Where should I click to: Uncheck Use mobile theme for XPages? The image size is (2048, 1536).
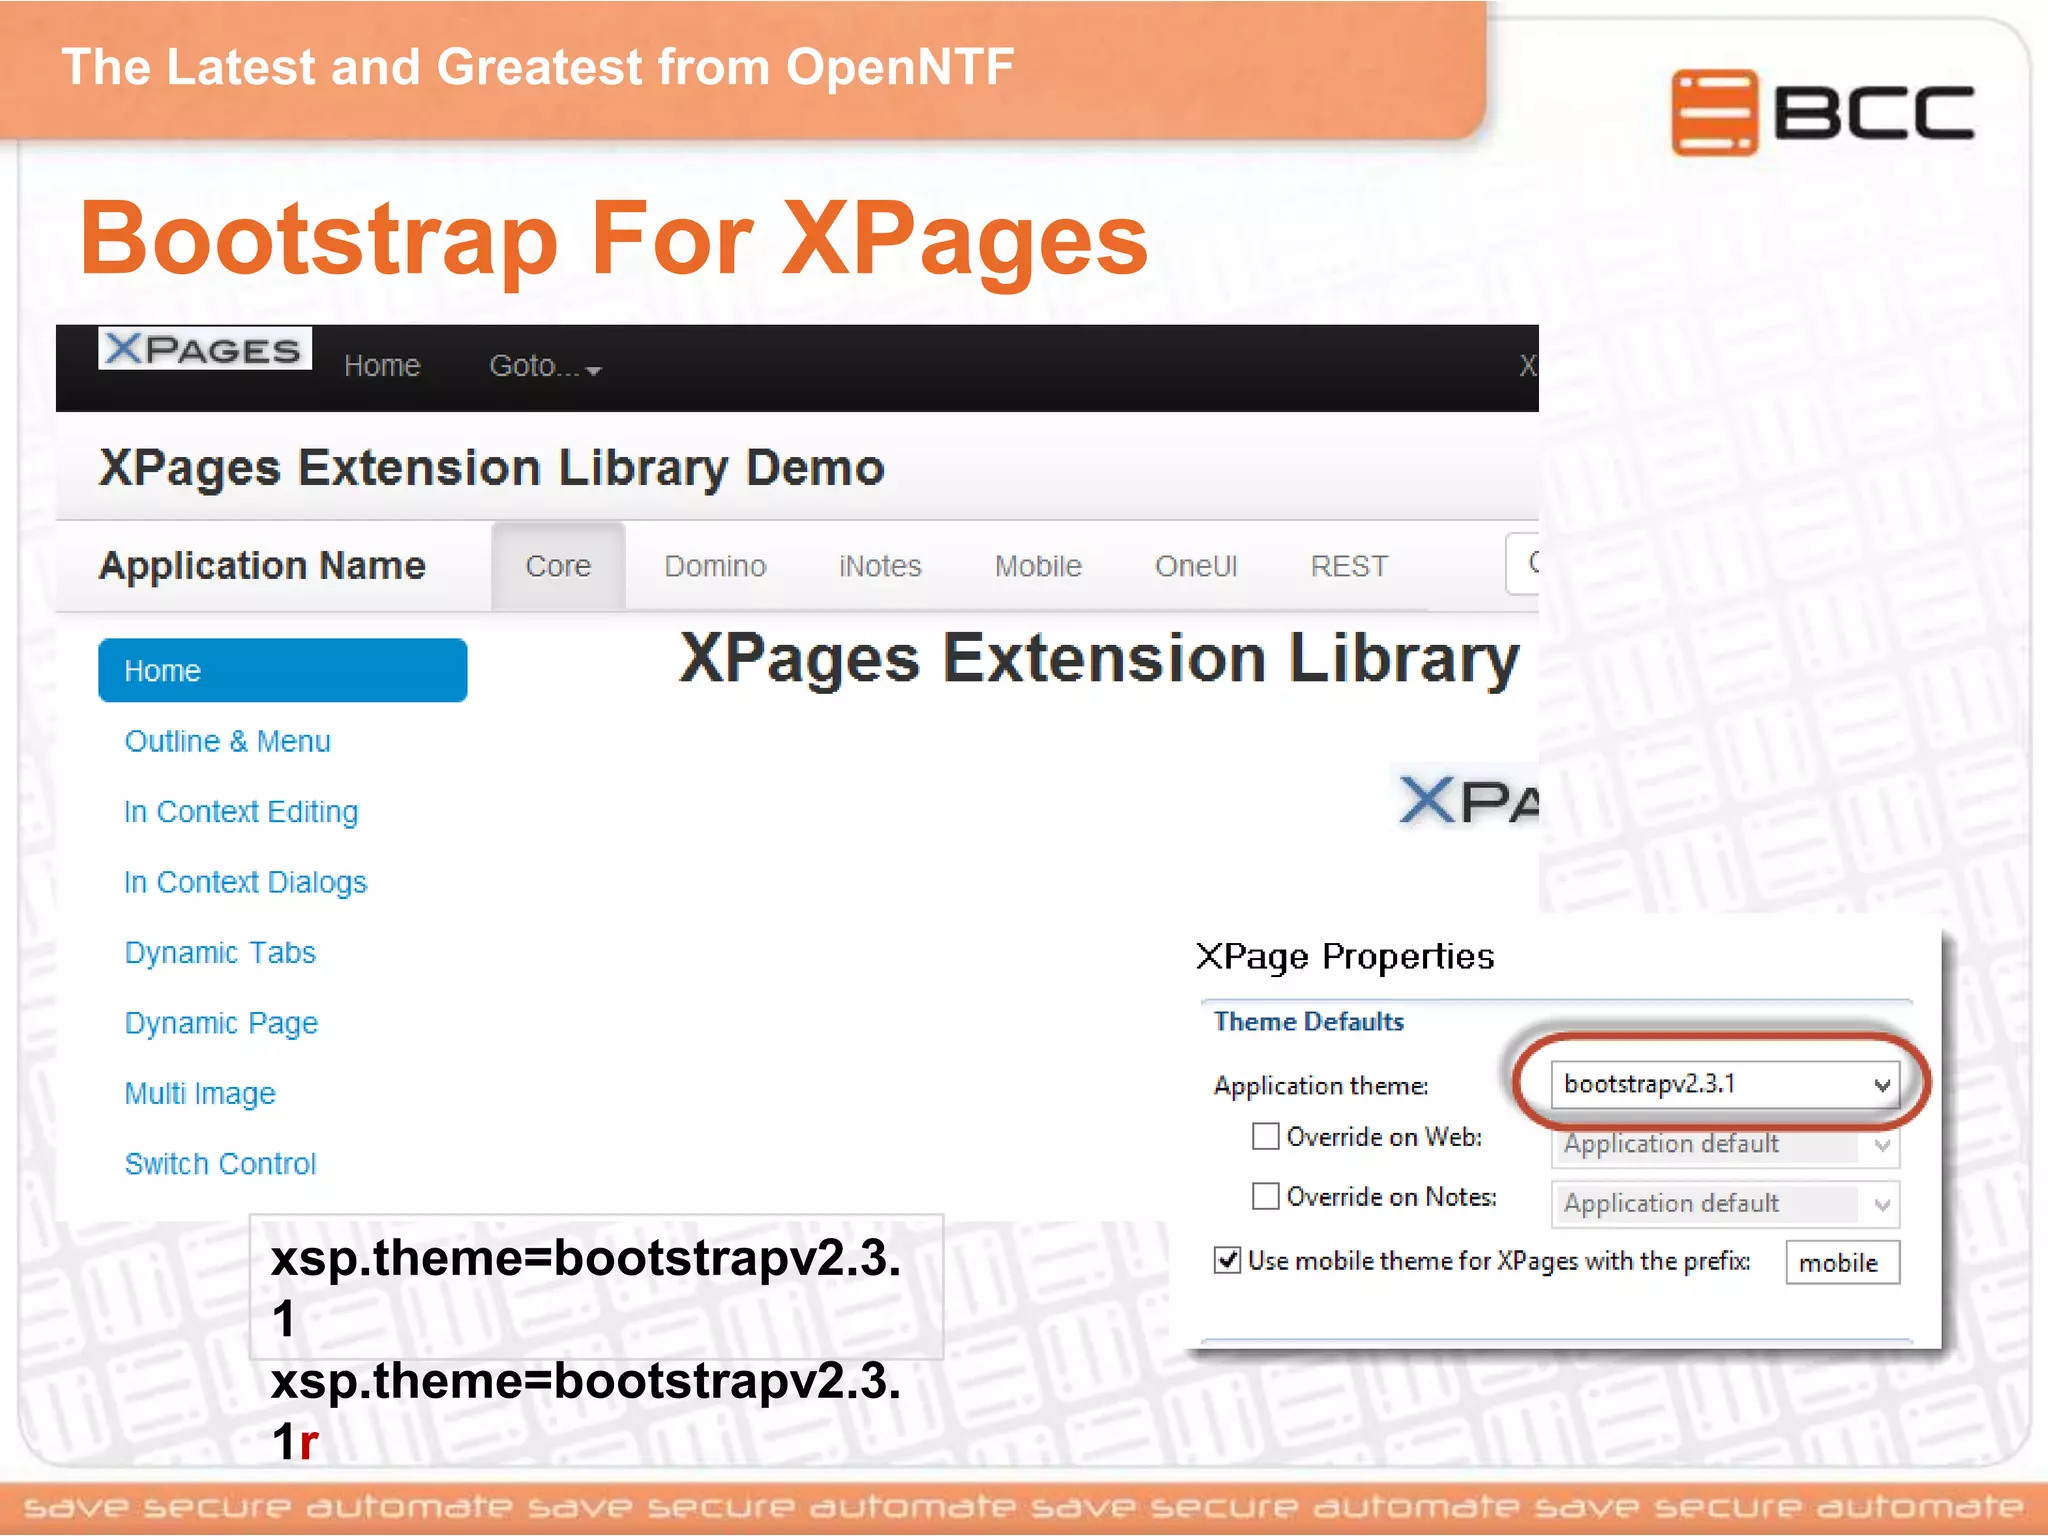(x=1227, y=1260)
